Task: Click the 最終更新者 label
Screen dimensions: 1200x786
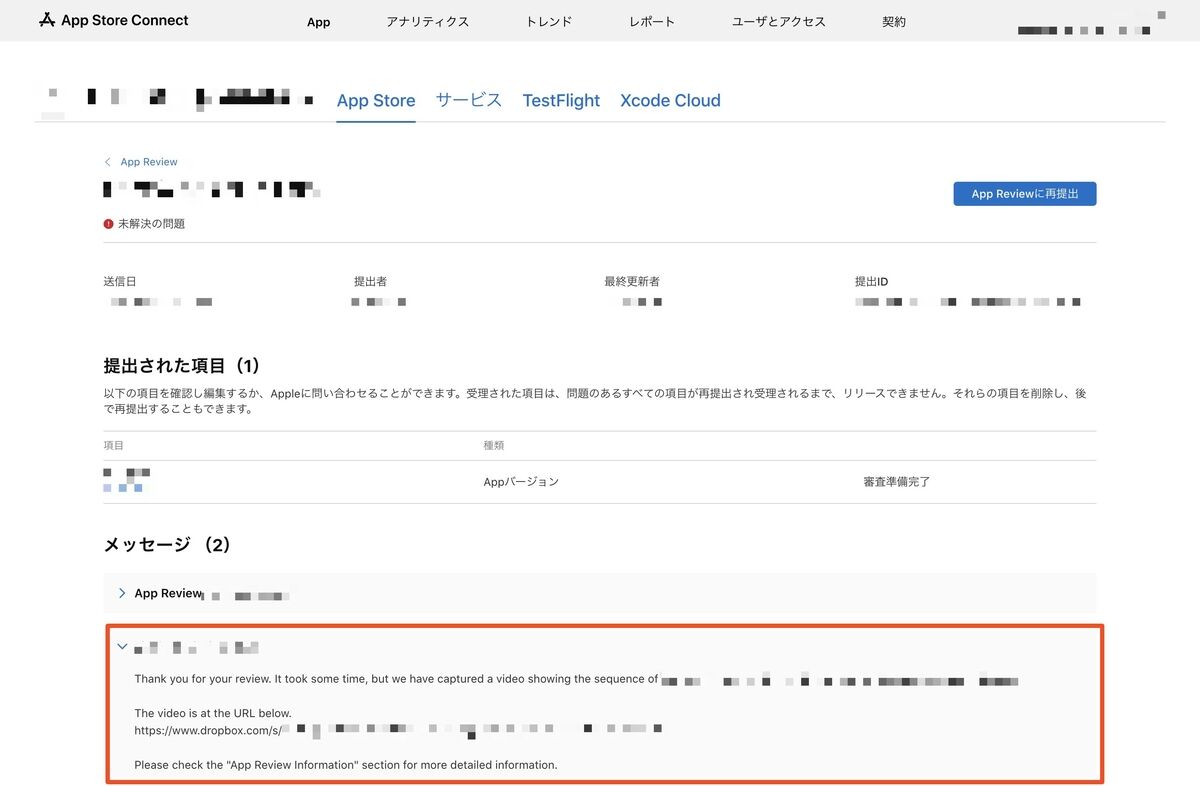Action: (x=632, y=282)
